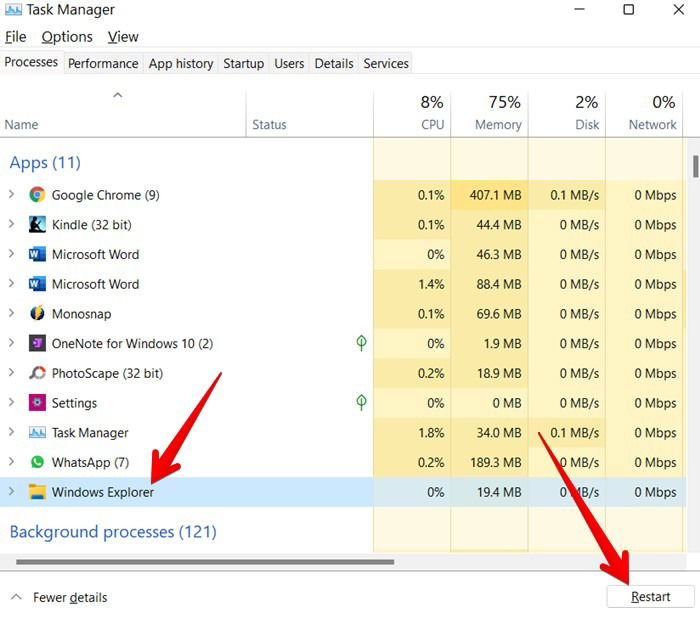700x618 pixels.
Task: Click the Settings gear app icon
Action: (x=37, y=403)
